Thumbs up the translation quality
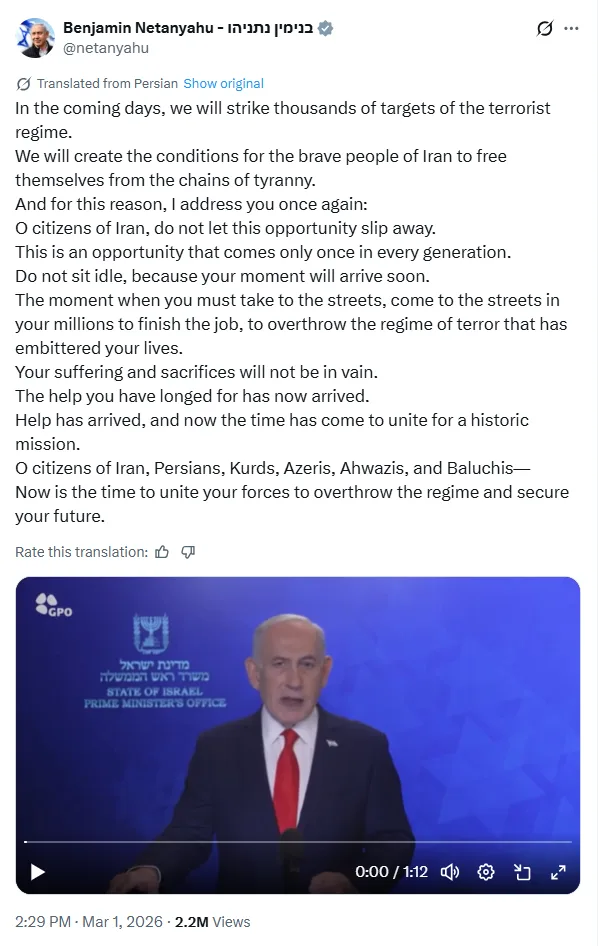Viewport: 598px width, 946px height. (x=161, y=551)
